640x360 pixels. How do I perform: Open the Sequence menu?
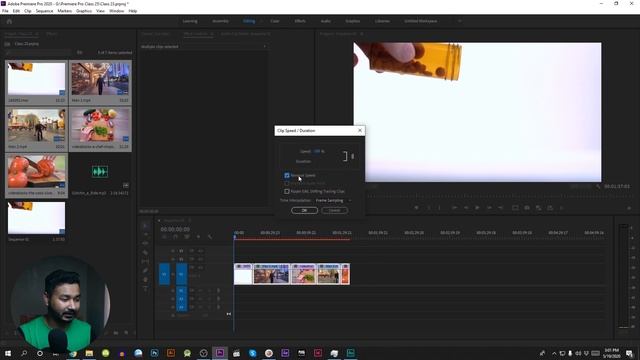(44, 11)
